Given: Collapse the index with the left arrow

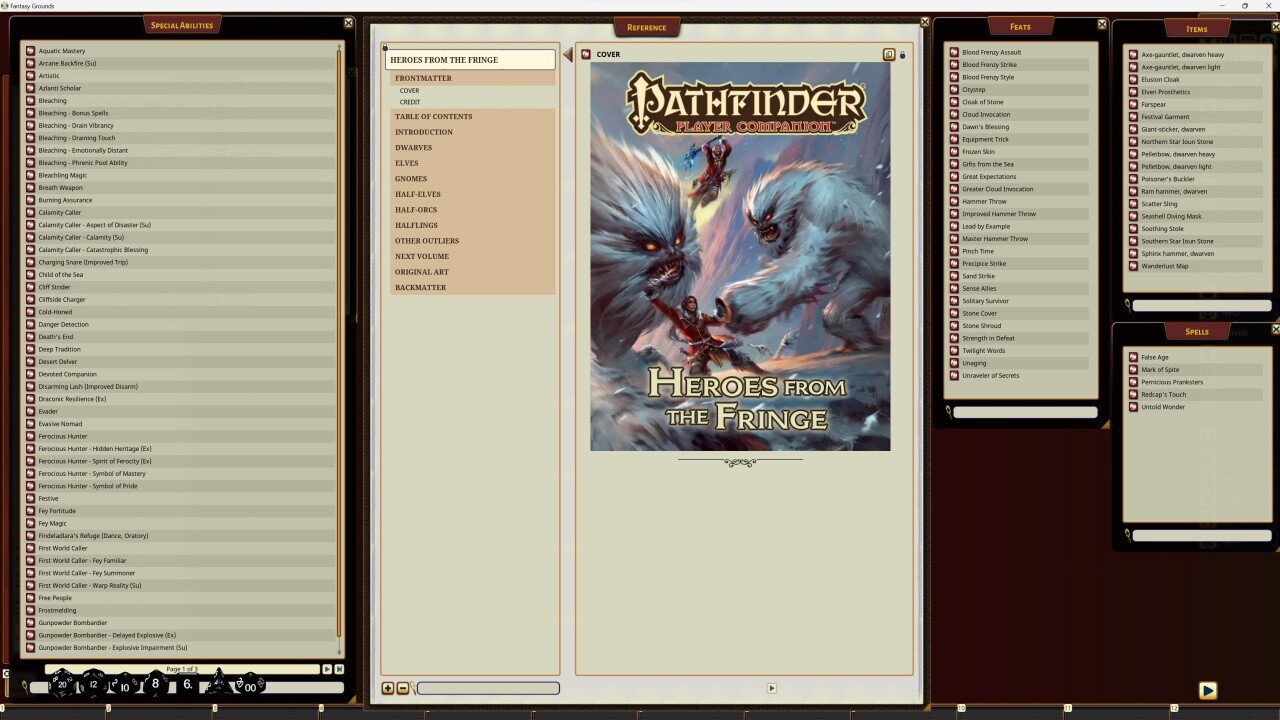Looking at the screenshot, I should (568, 55).
